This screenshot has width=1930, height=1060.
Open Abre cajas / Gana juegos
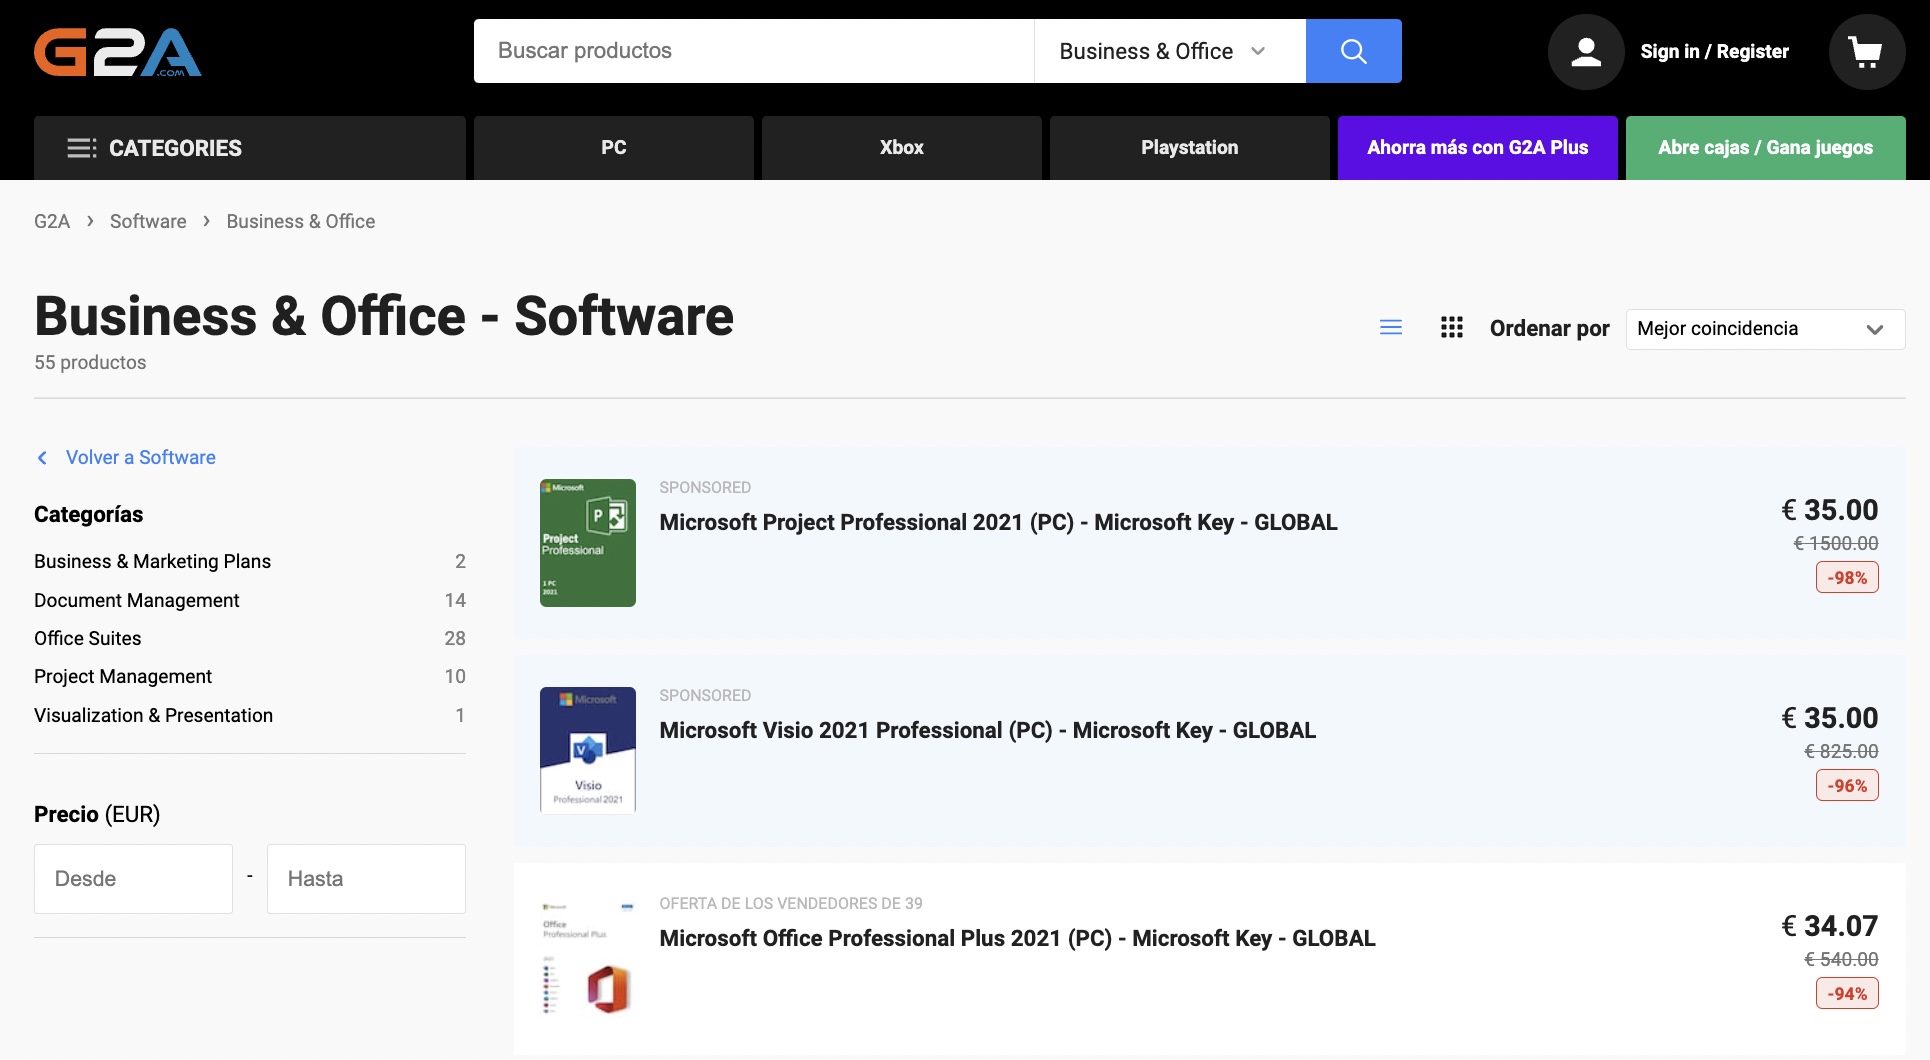(1766, 148)
